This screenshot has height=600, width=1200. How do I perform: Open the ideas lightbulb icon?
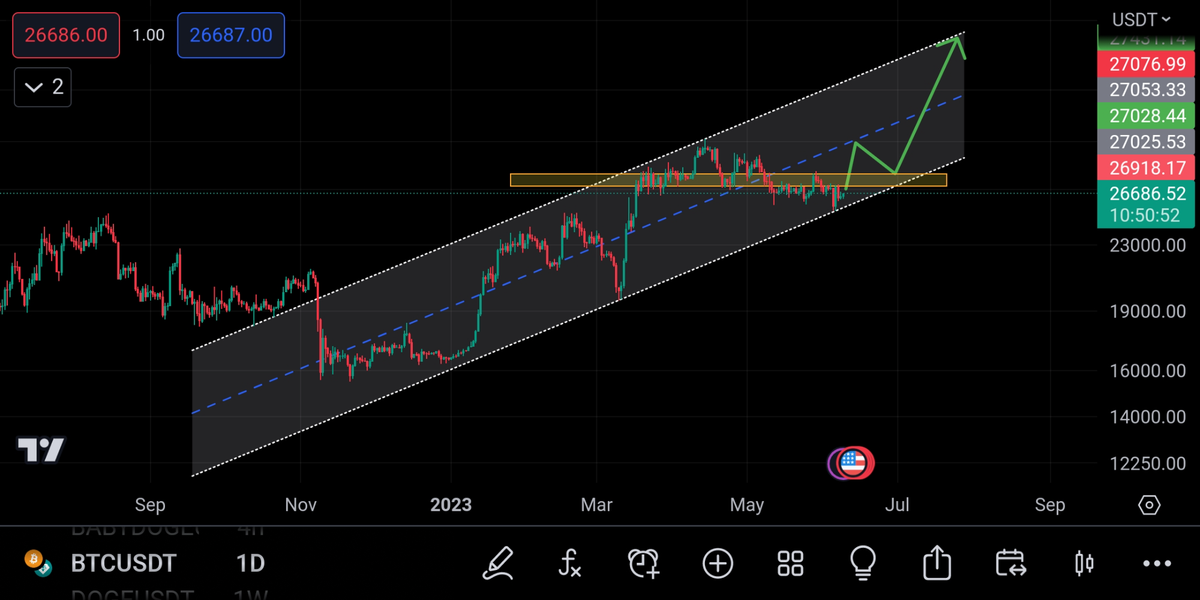coord(864,564)
